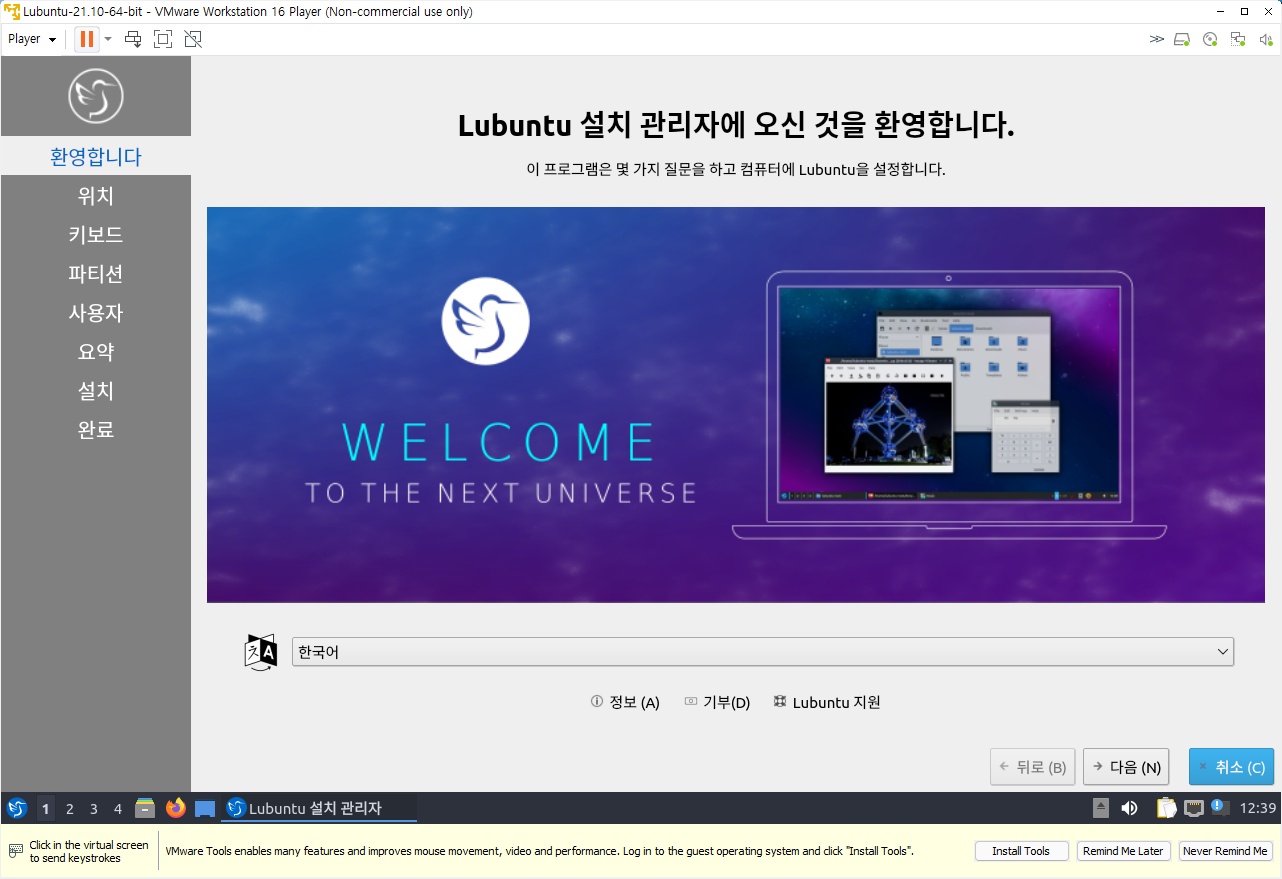The image size is (1282, 879).
Task: Switch to virtual desktop 4
Action: click(118, 808)
